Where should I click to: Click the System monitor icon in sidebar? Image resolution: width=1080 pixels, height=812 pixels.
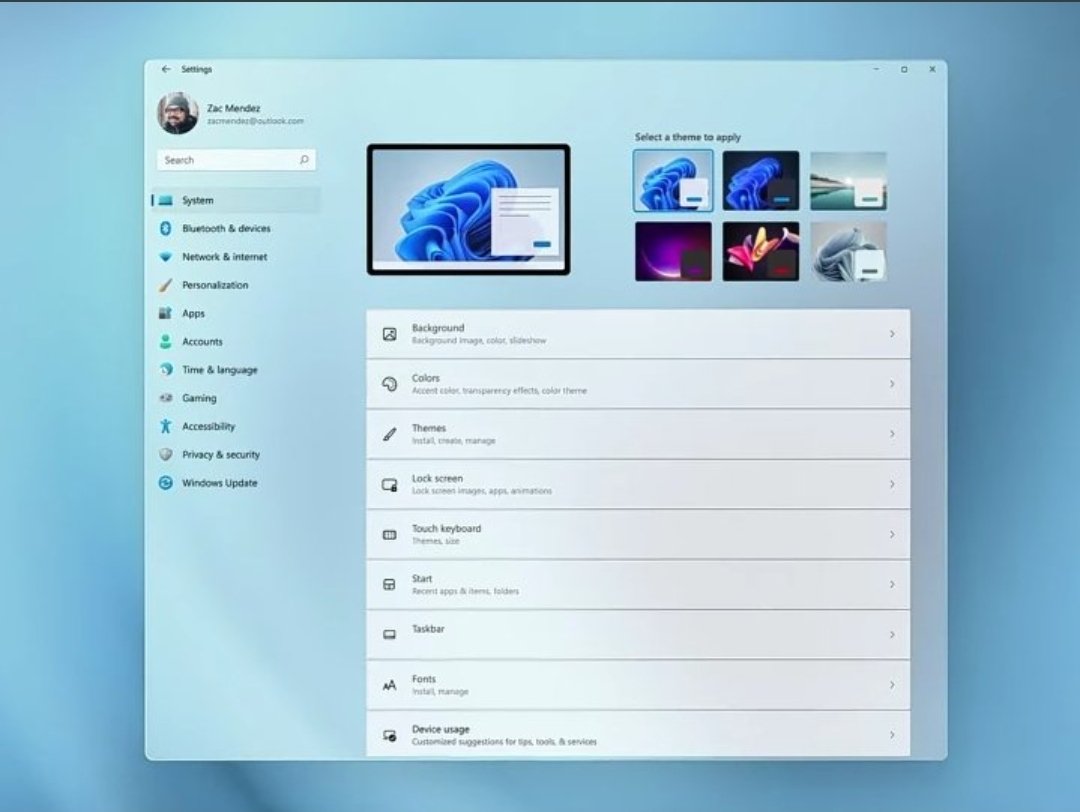(x=165, y=200)
